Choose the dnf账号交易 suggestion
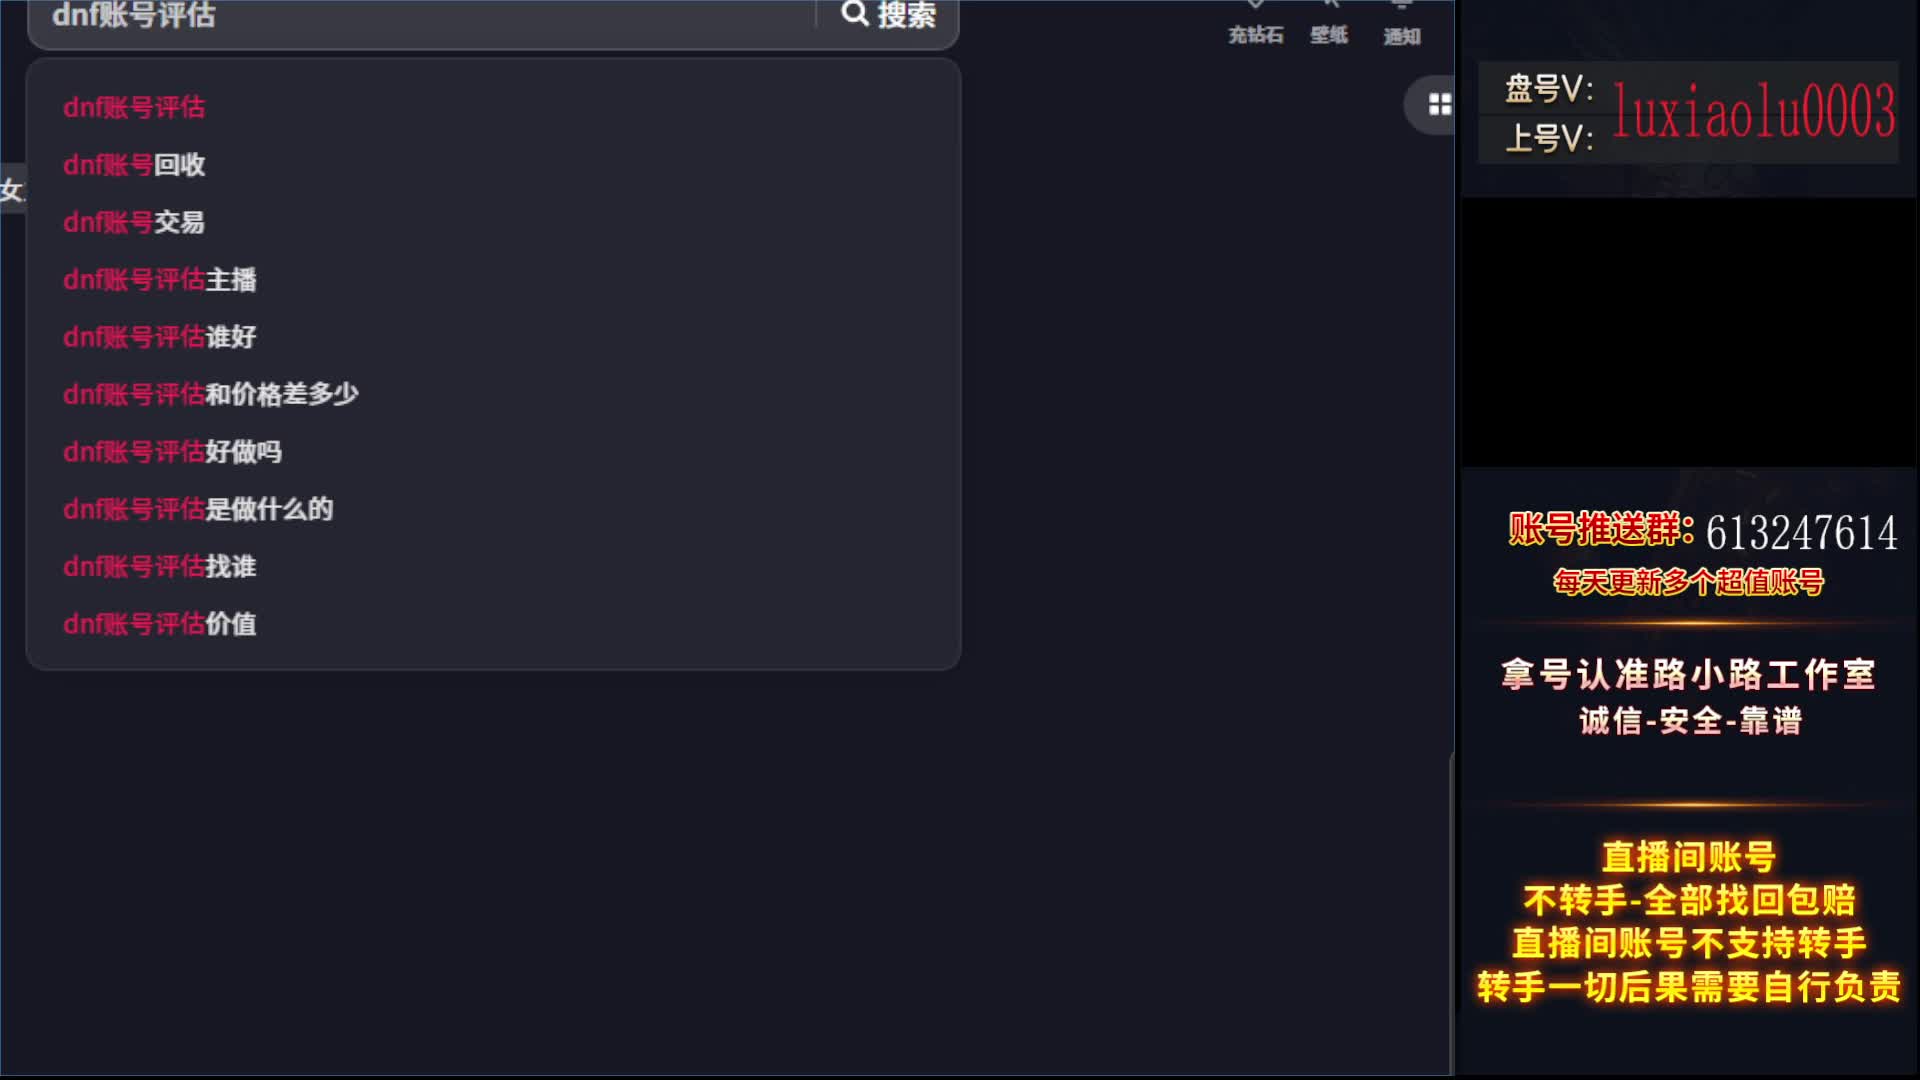 tap(134, 222)
